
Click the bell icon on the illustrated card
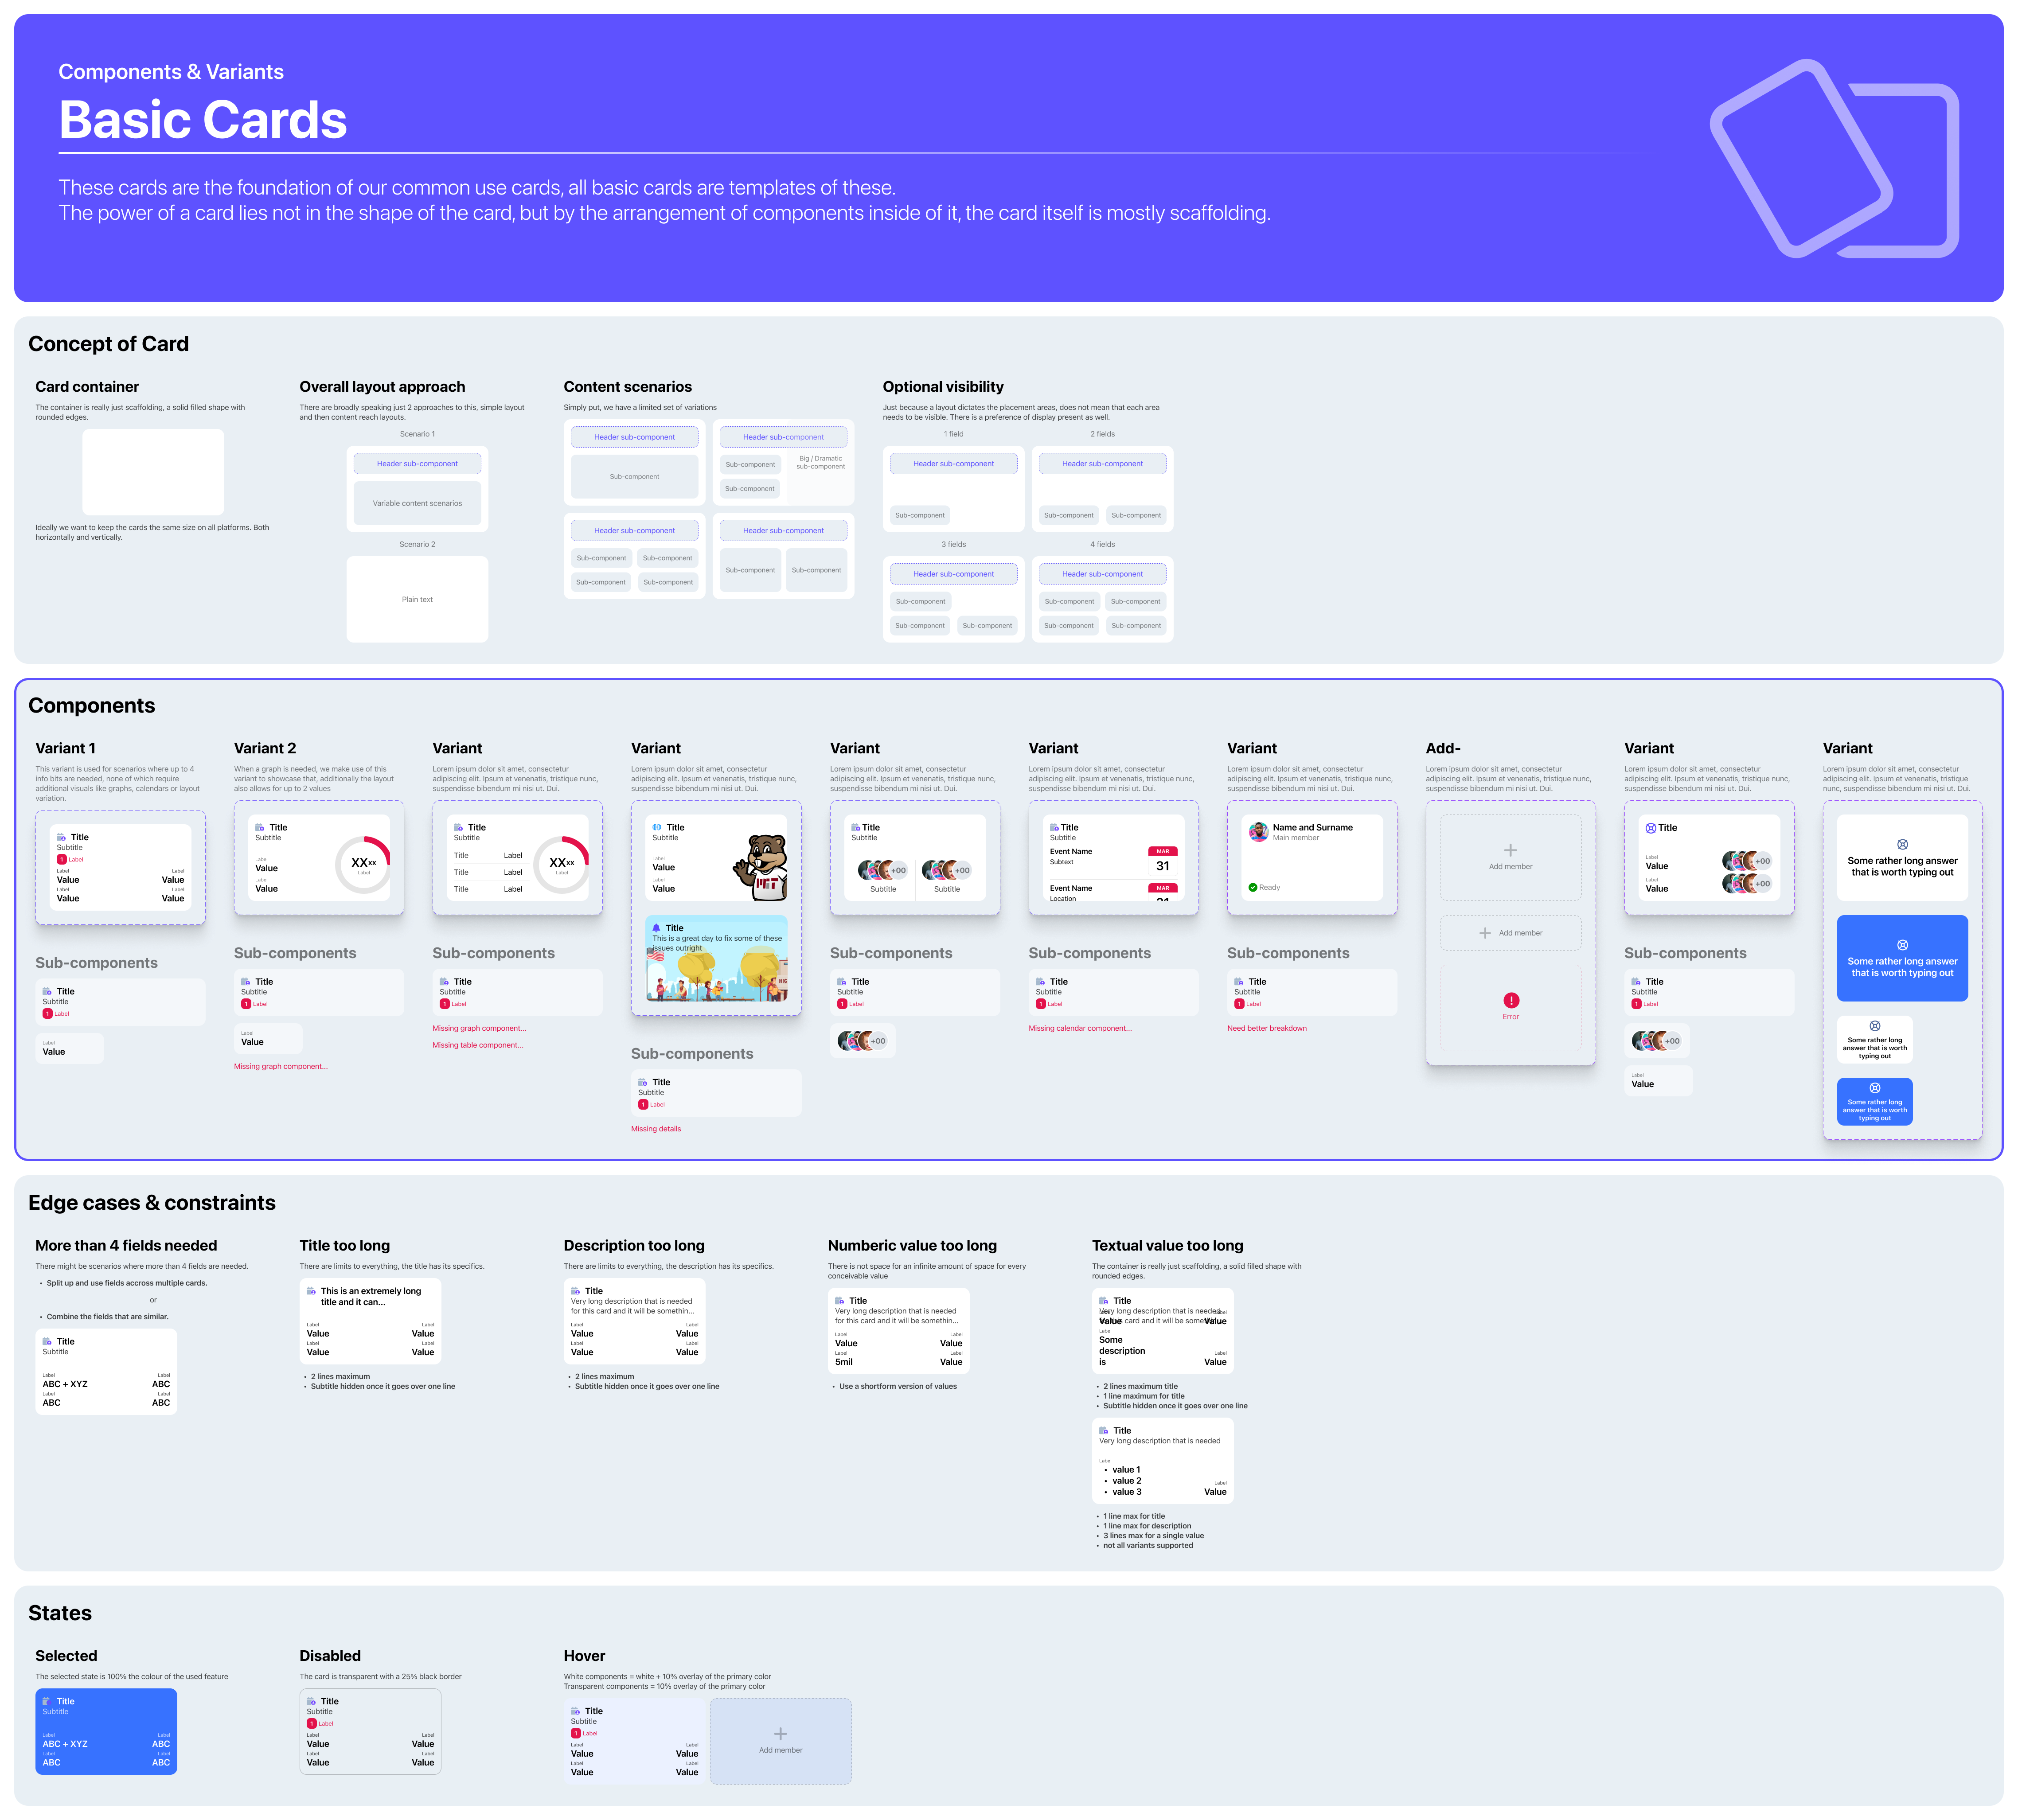coord(656,928)
